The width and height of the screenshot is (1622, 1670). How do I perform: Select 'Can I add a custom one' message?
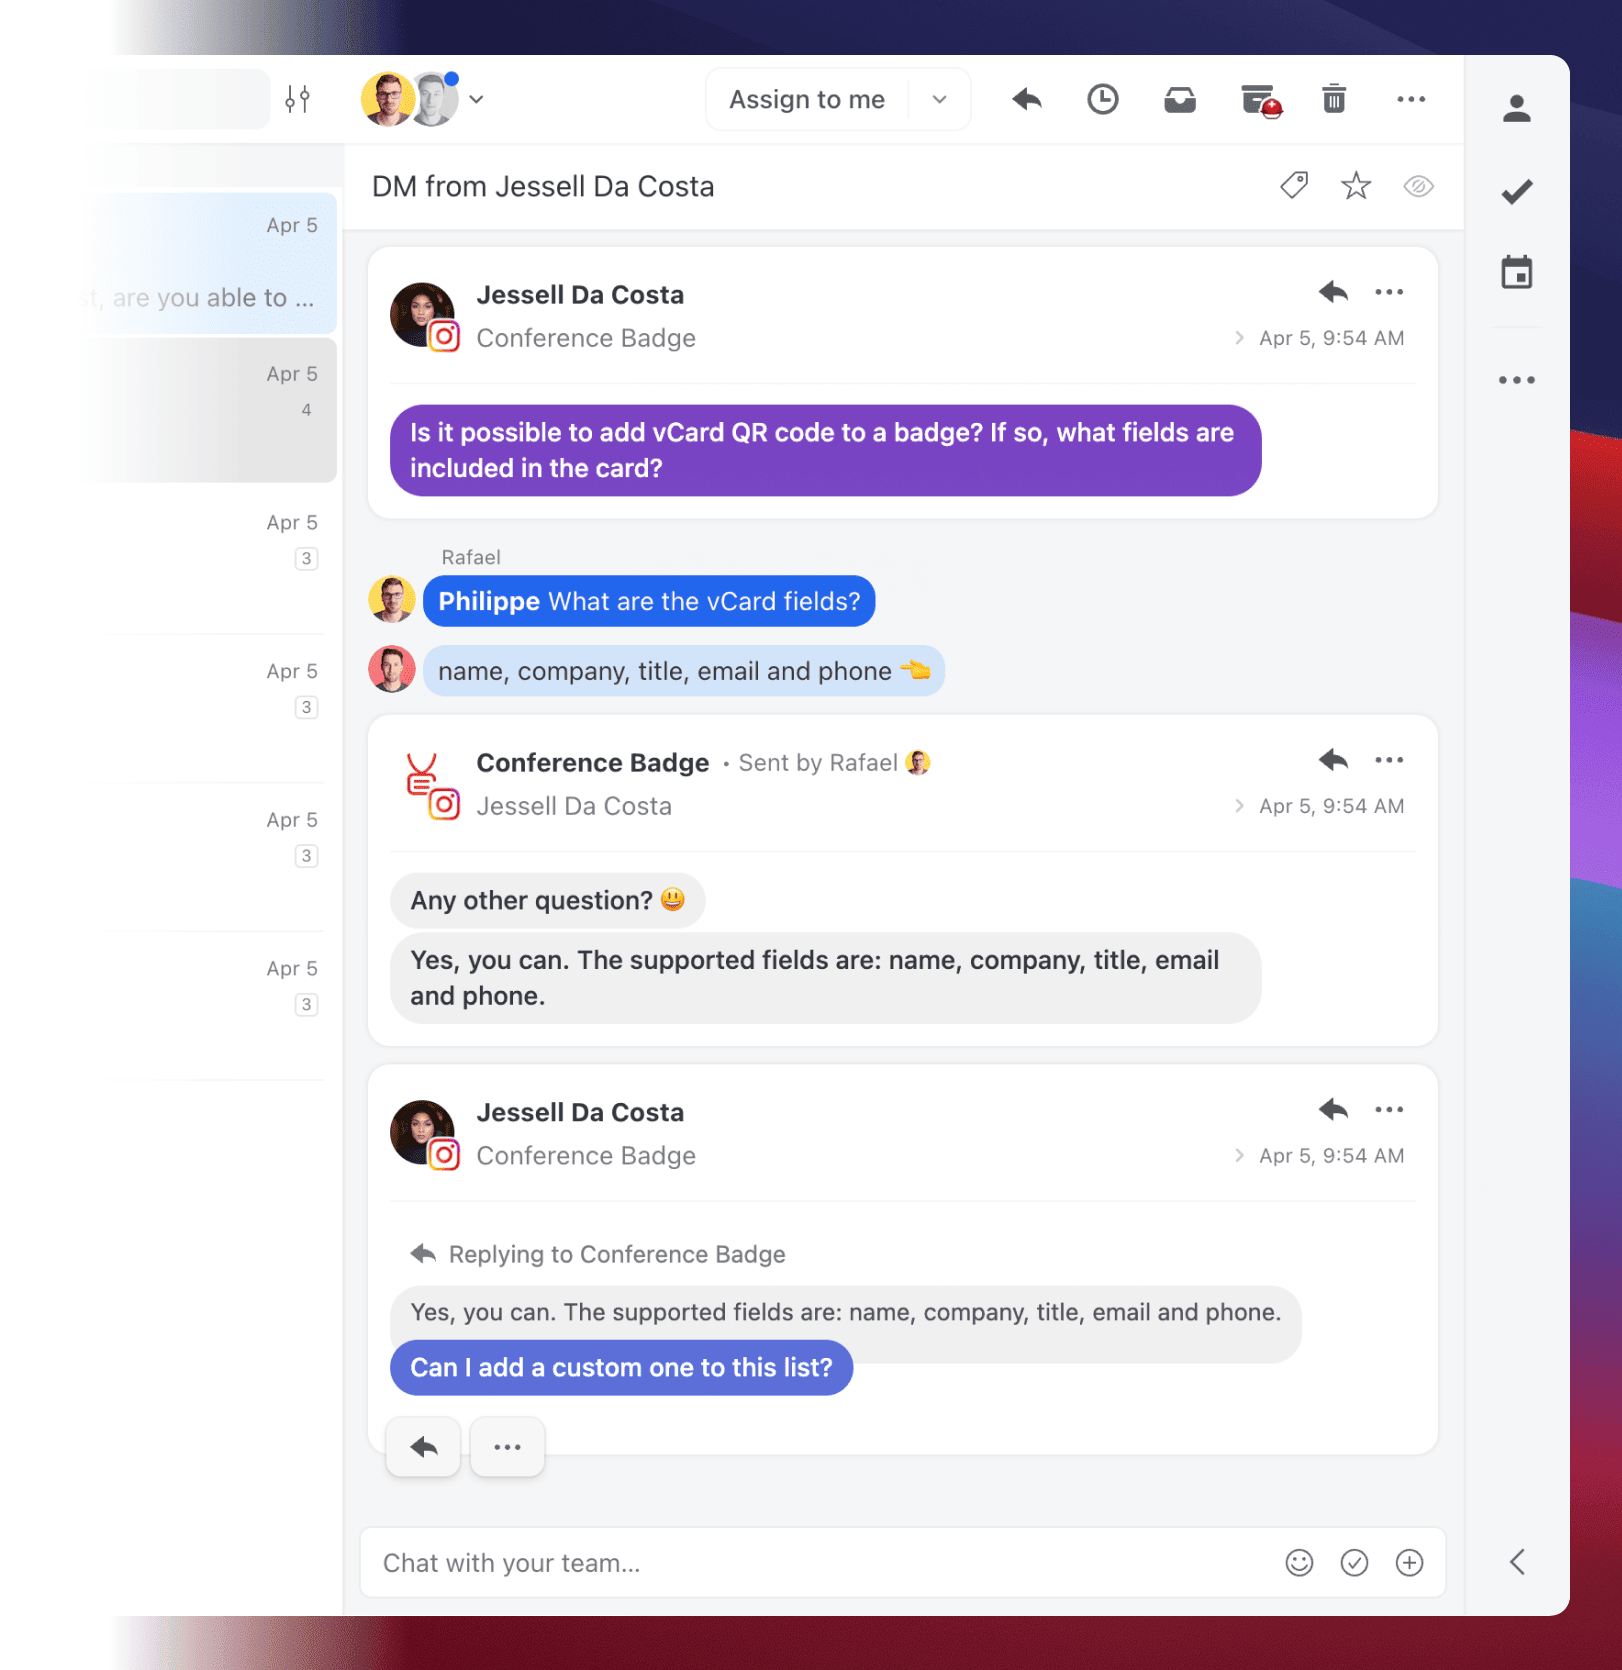[621, 1367]
